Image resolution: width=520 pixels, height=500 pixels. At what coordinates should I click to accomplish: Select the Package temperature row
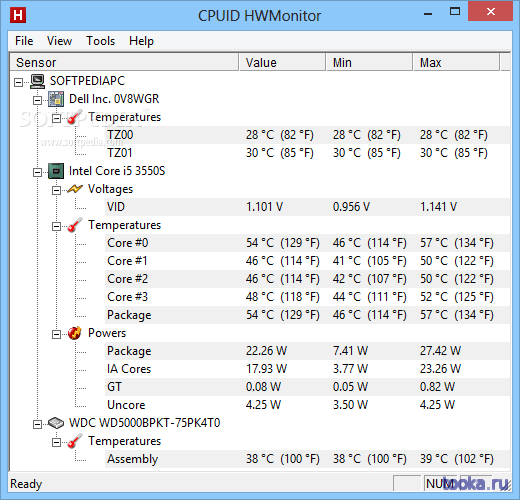click(x=307, y=315)
